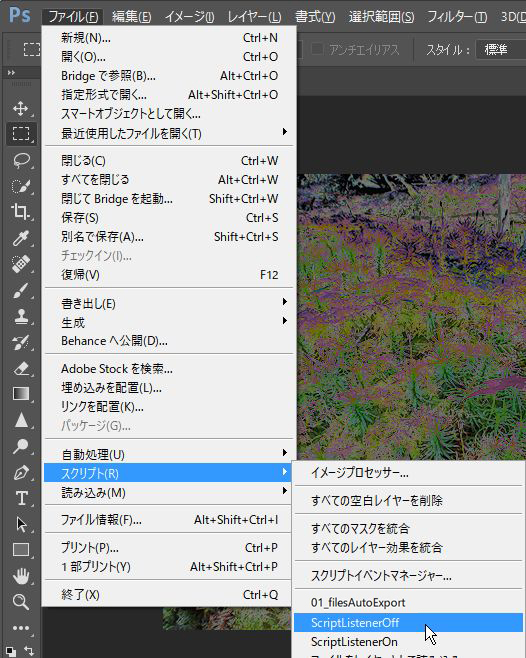526x658 pixels.
Task: Open the スタイル dropdown showing 標準
Action: [500, 50]
